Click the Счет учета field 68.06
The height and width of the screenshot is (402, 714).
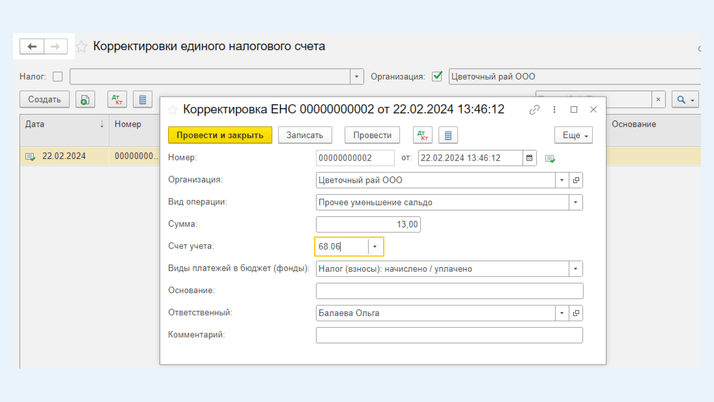click(x=342, y=247)
